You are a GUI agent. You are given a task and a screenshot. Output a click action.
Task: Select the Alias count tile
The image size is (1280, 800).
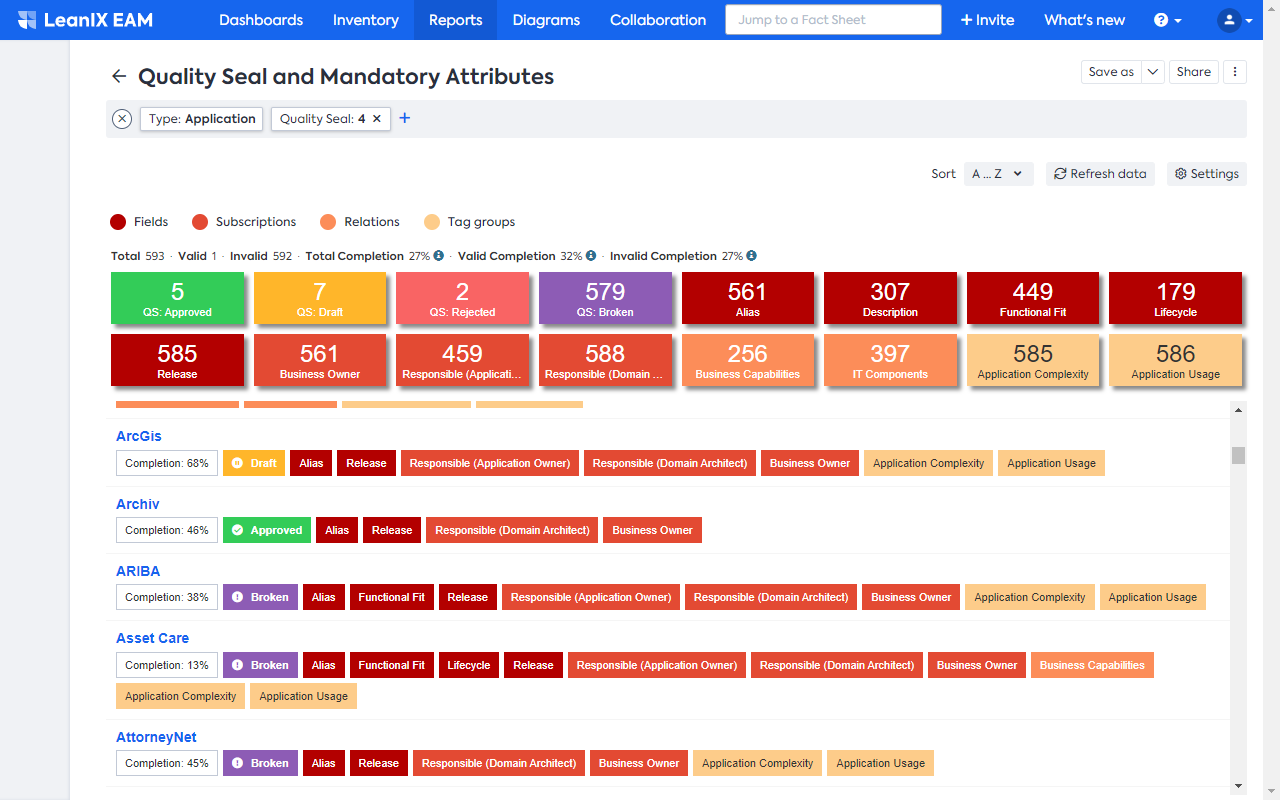(748, 298)
